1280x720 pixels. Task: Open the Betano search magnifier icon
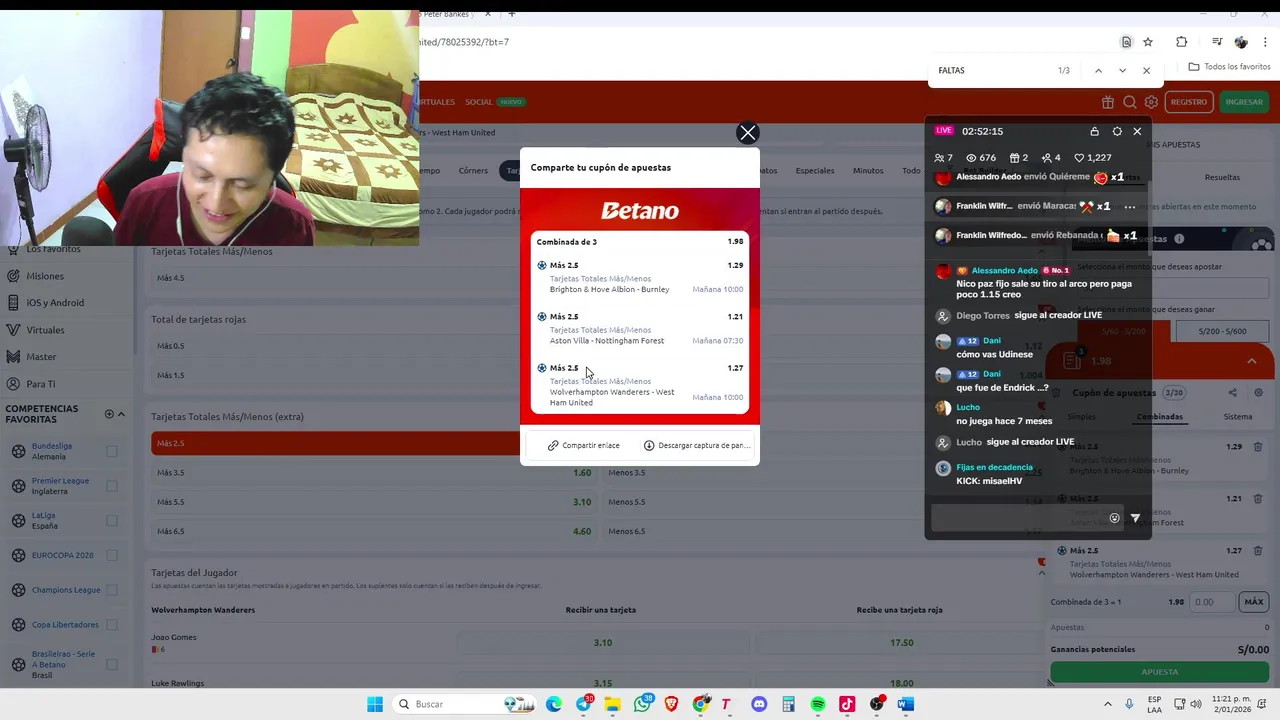pos(1129,102)
